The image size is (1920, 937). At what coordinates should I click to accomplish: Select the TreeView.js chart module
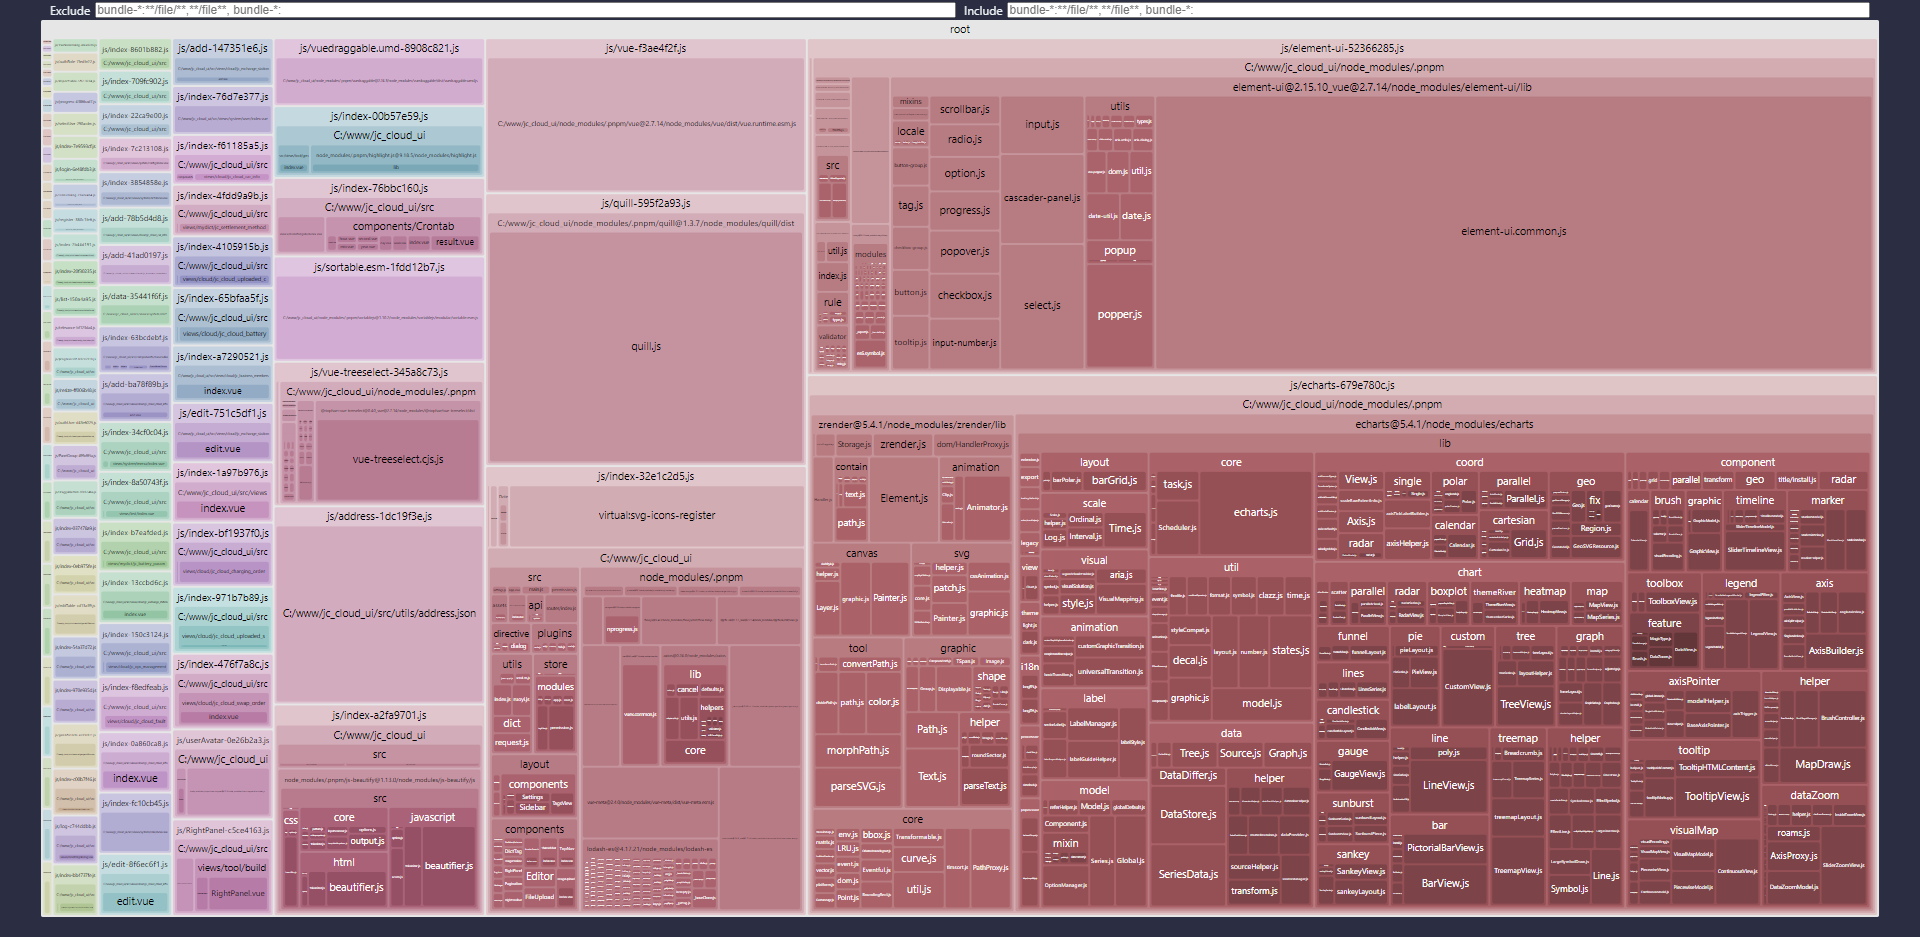click(1525, 704)
